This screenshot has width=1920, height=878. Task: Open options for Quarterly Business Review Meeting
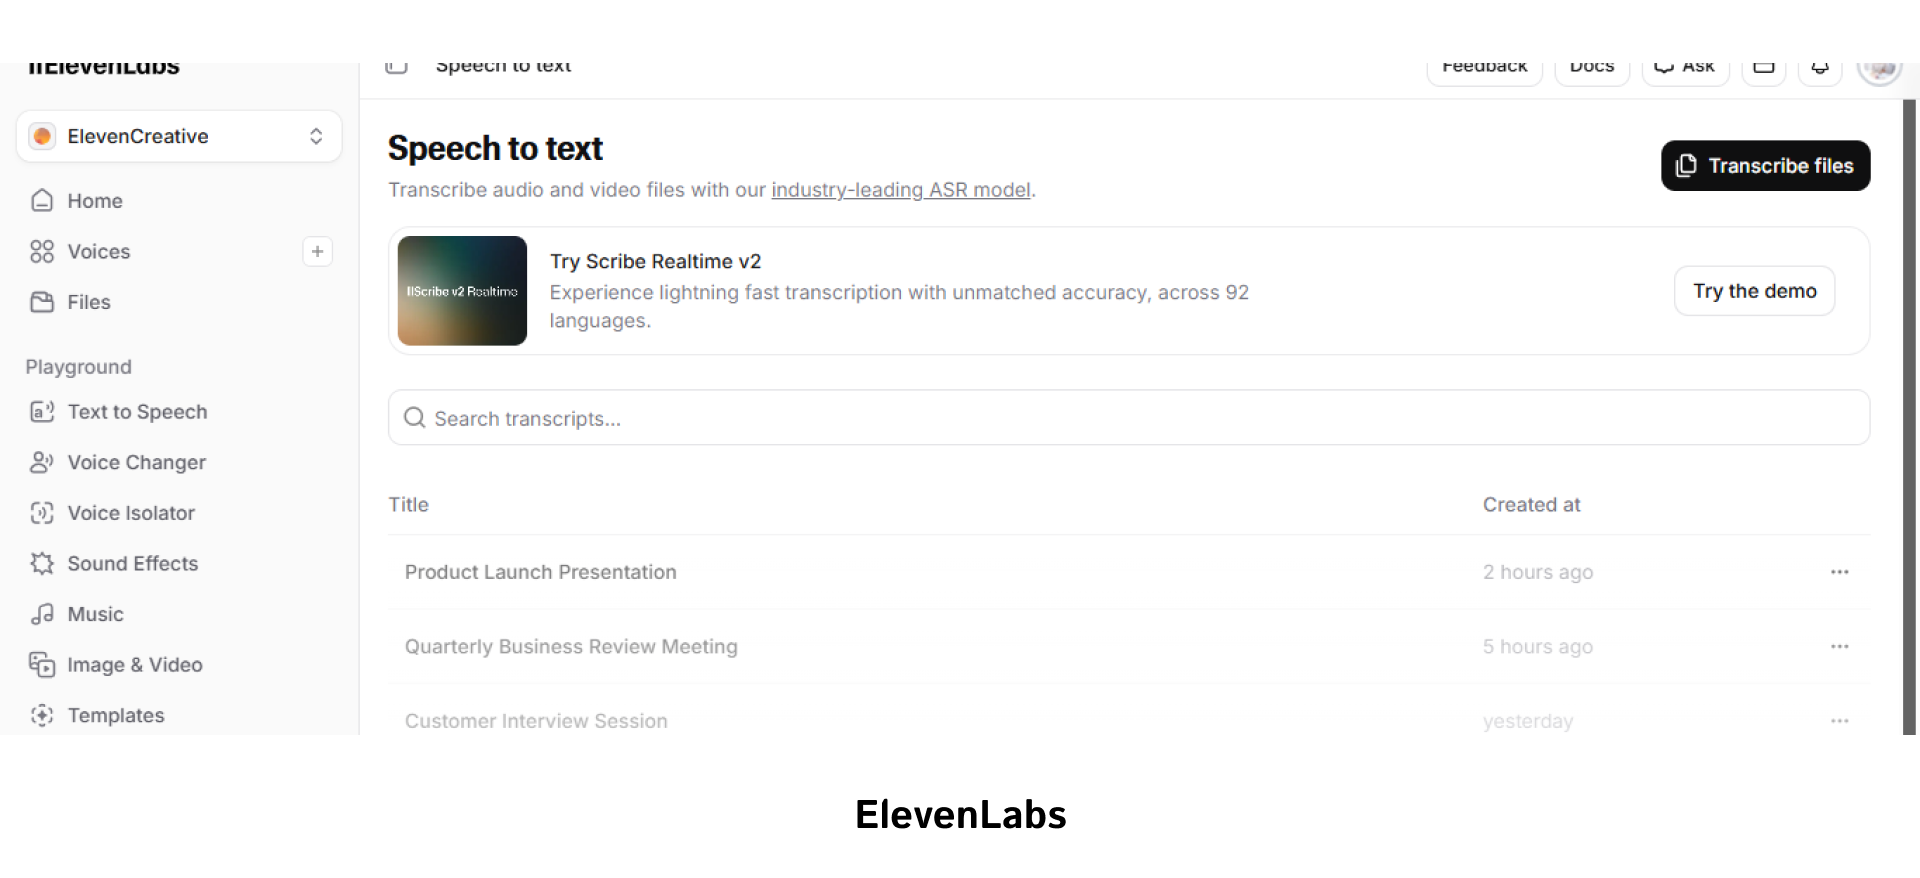pyautogui.click(x=1840, y=646)
